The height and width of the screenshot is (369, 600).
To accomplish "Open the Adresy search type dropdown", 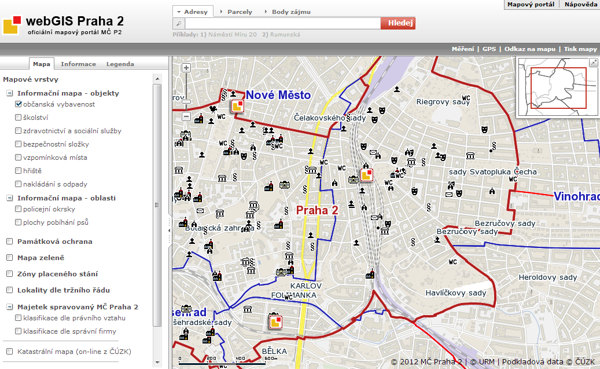I will click(x=192, y=12).
